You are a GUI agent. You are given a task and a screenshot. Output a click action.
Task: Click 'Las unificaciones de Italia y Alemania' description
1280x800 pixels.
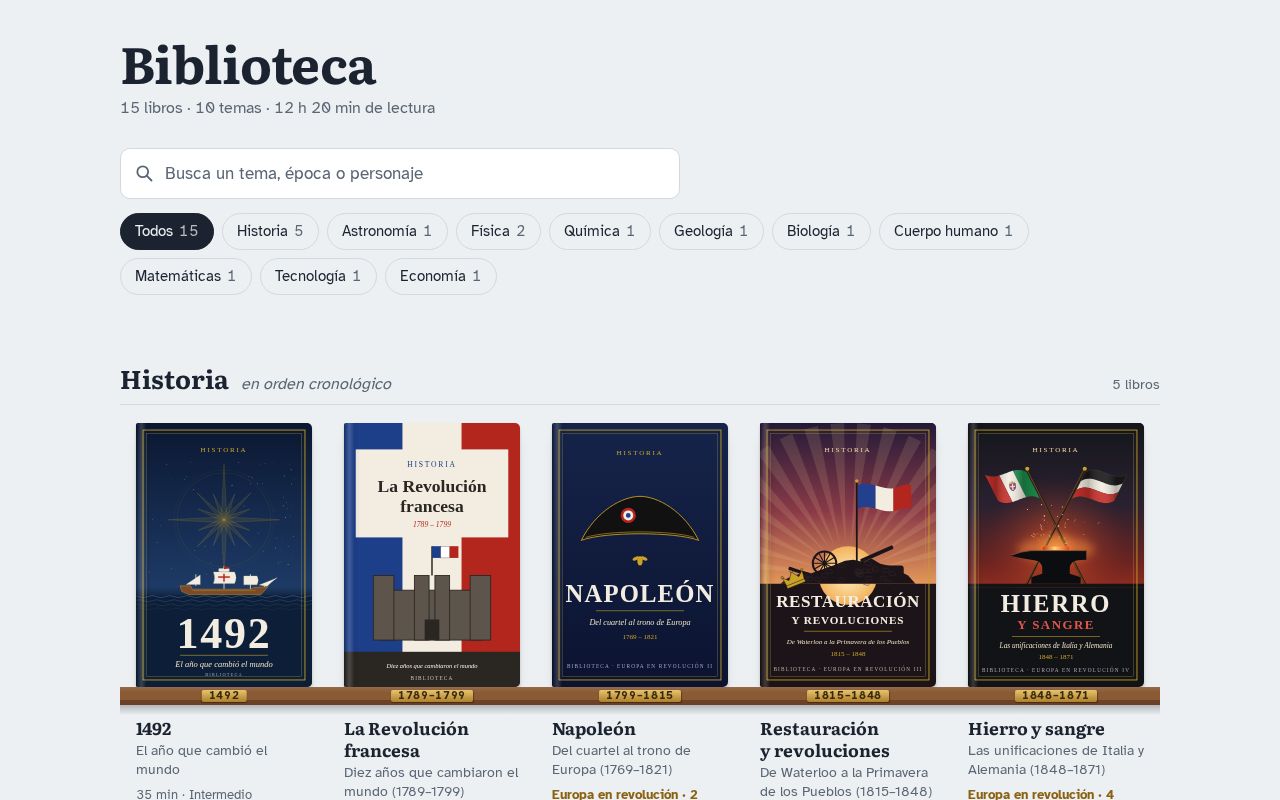[x=1056, y=760]
